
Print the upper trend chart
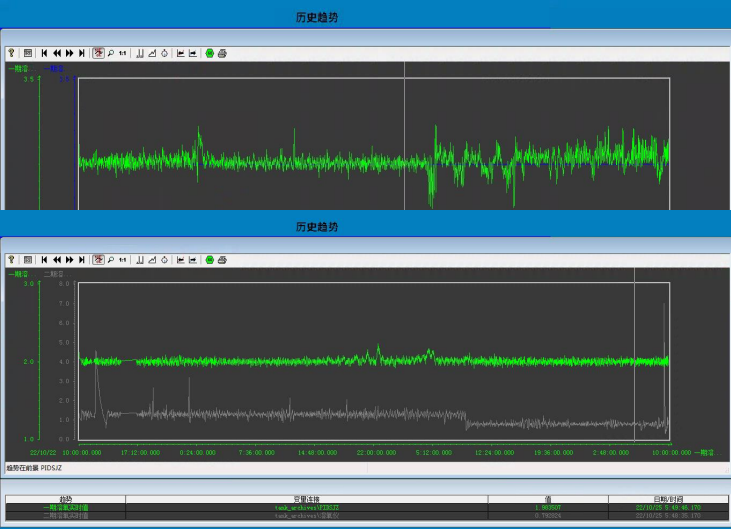(222, 53)
